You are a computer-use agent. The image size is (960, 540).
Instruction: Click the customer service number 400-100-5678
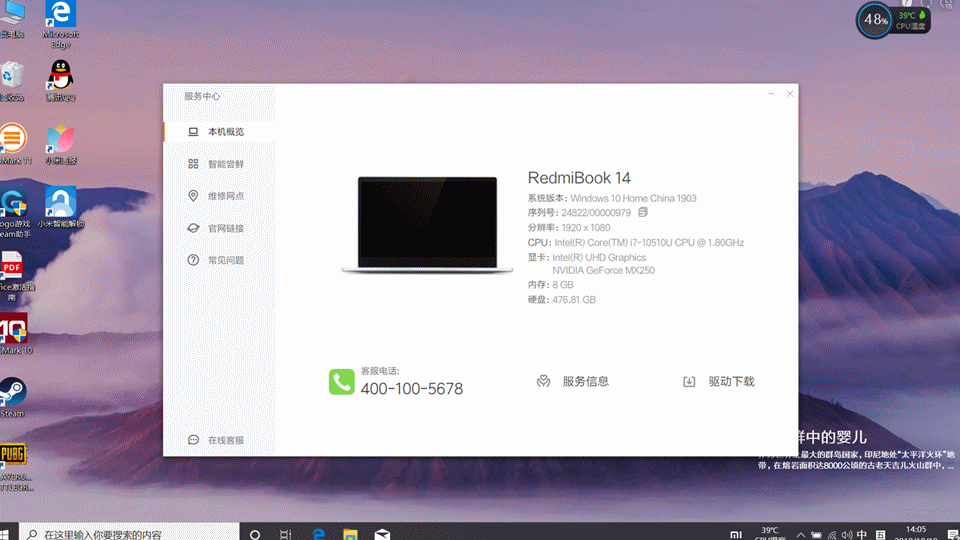tap(411, 389)
